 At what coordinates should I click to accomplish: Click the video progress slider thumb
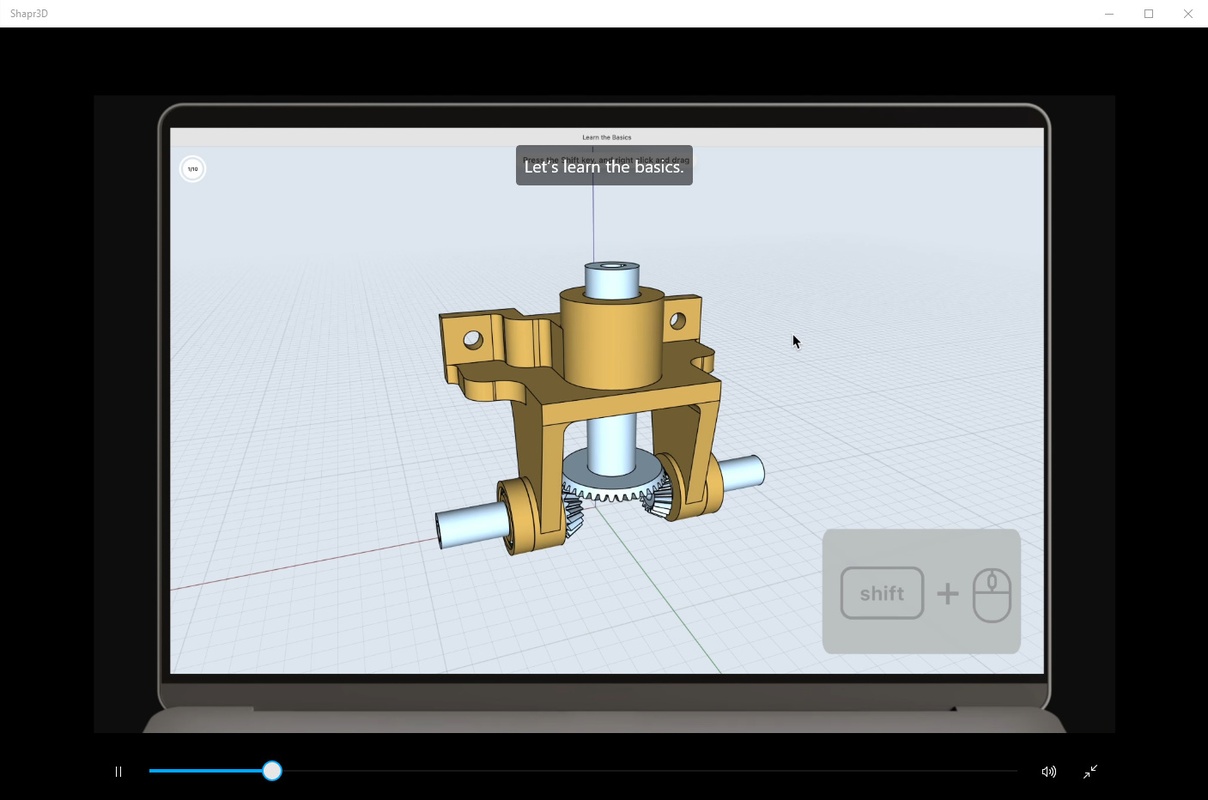(x=272, y=771)
